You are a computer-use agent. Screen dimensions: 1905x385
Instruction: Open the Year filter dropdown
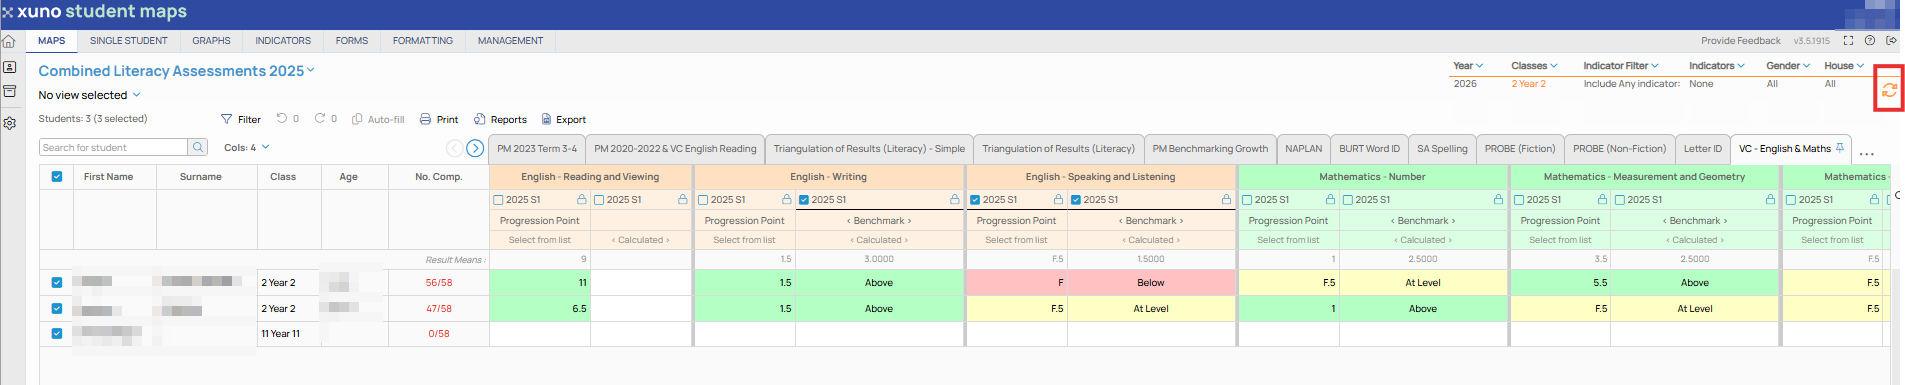point(1468,66)
